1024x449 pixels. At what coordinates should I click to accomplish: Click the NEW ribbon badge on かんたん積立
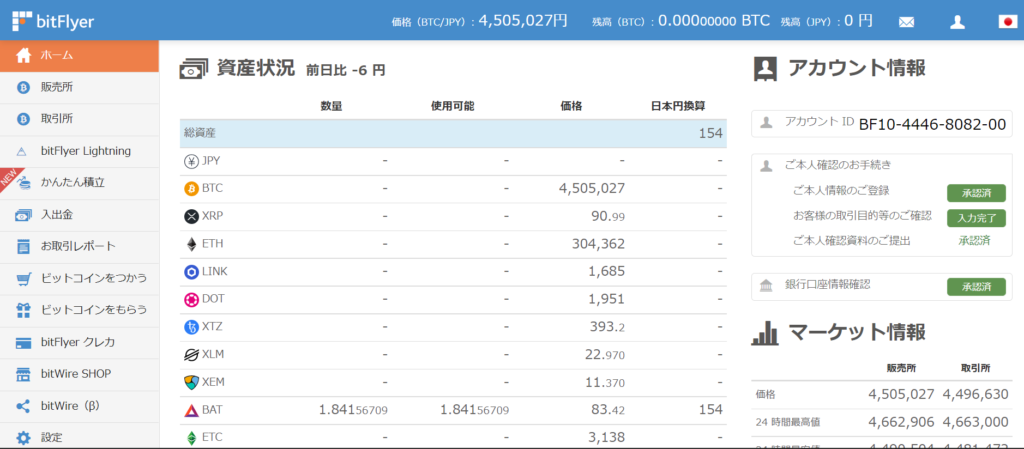pos(10,179)
